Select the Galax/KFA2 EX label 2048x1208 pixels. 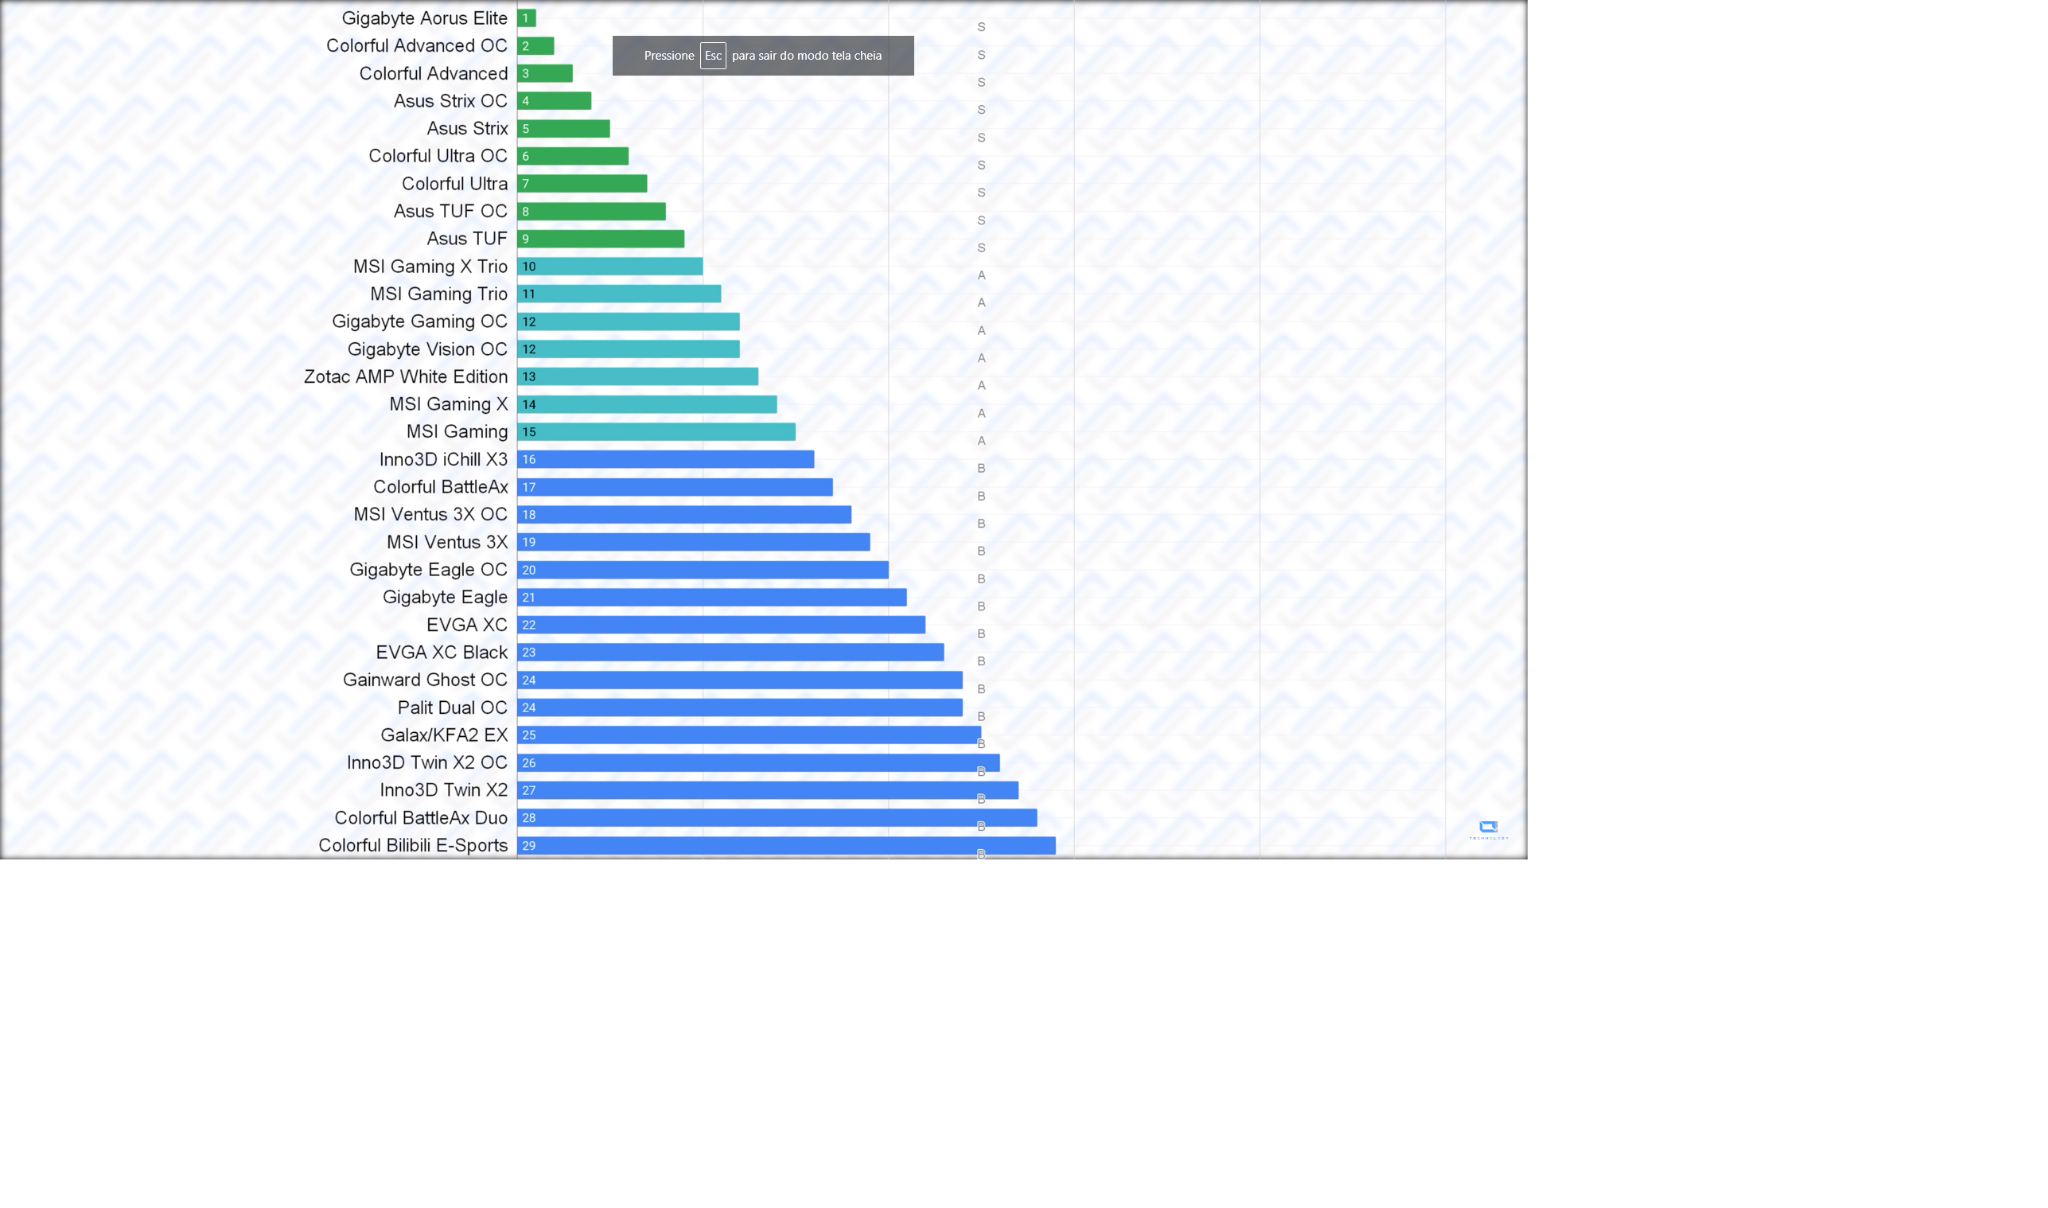(x=444, y=735)
